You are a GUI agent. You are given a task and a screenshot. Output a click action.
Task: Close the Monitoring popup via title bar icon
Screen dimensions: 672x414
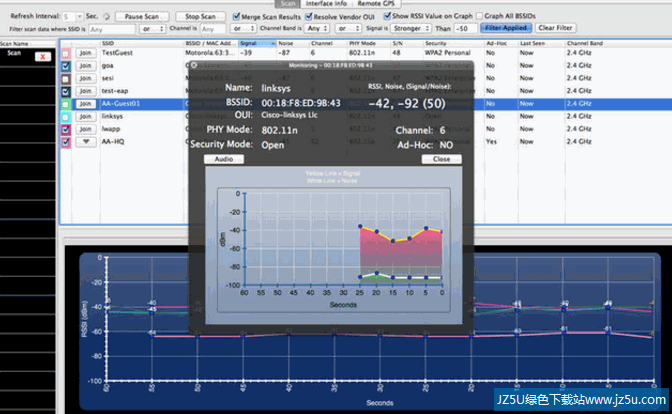pyautogui.click(x=196, y=64)
